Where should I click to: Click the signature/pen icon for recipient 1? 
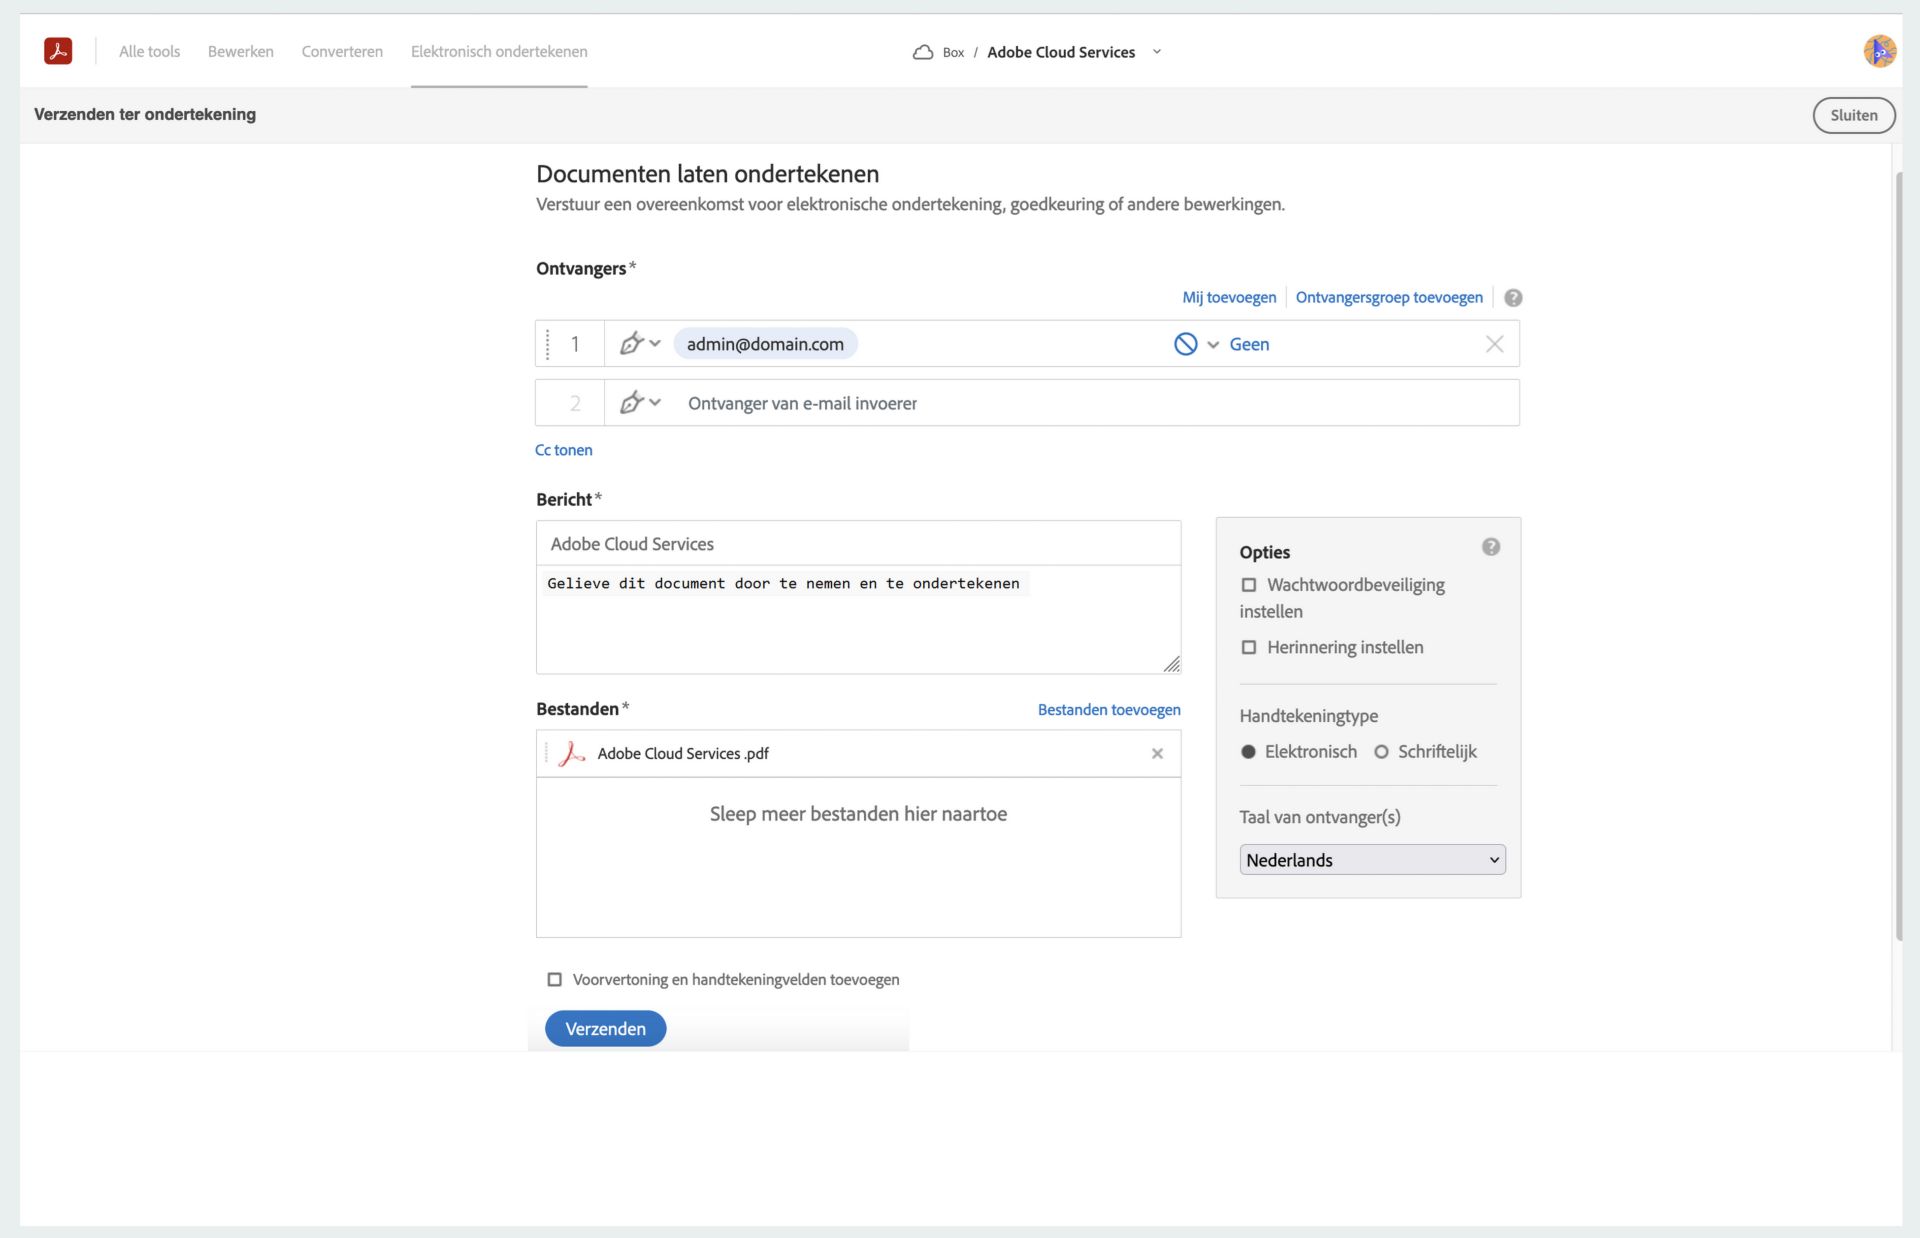point(633,343)
